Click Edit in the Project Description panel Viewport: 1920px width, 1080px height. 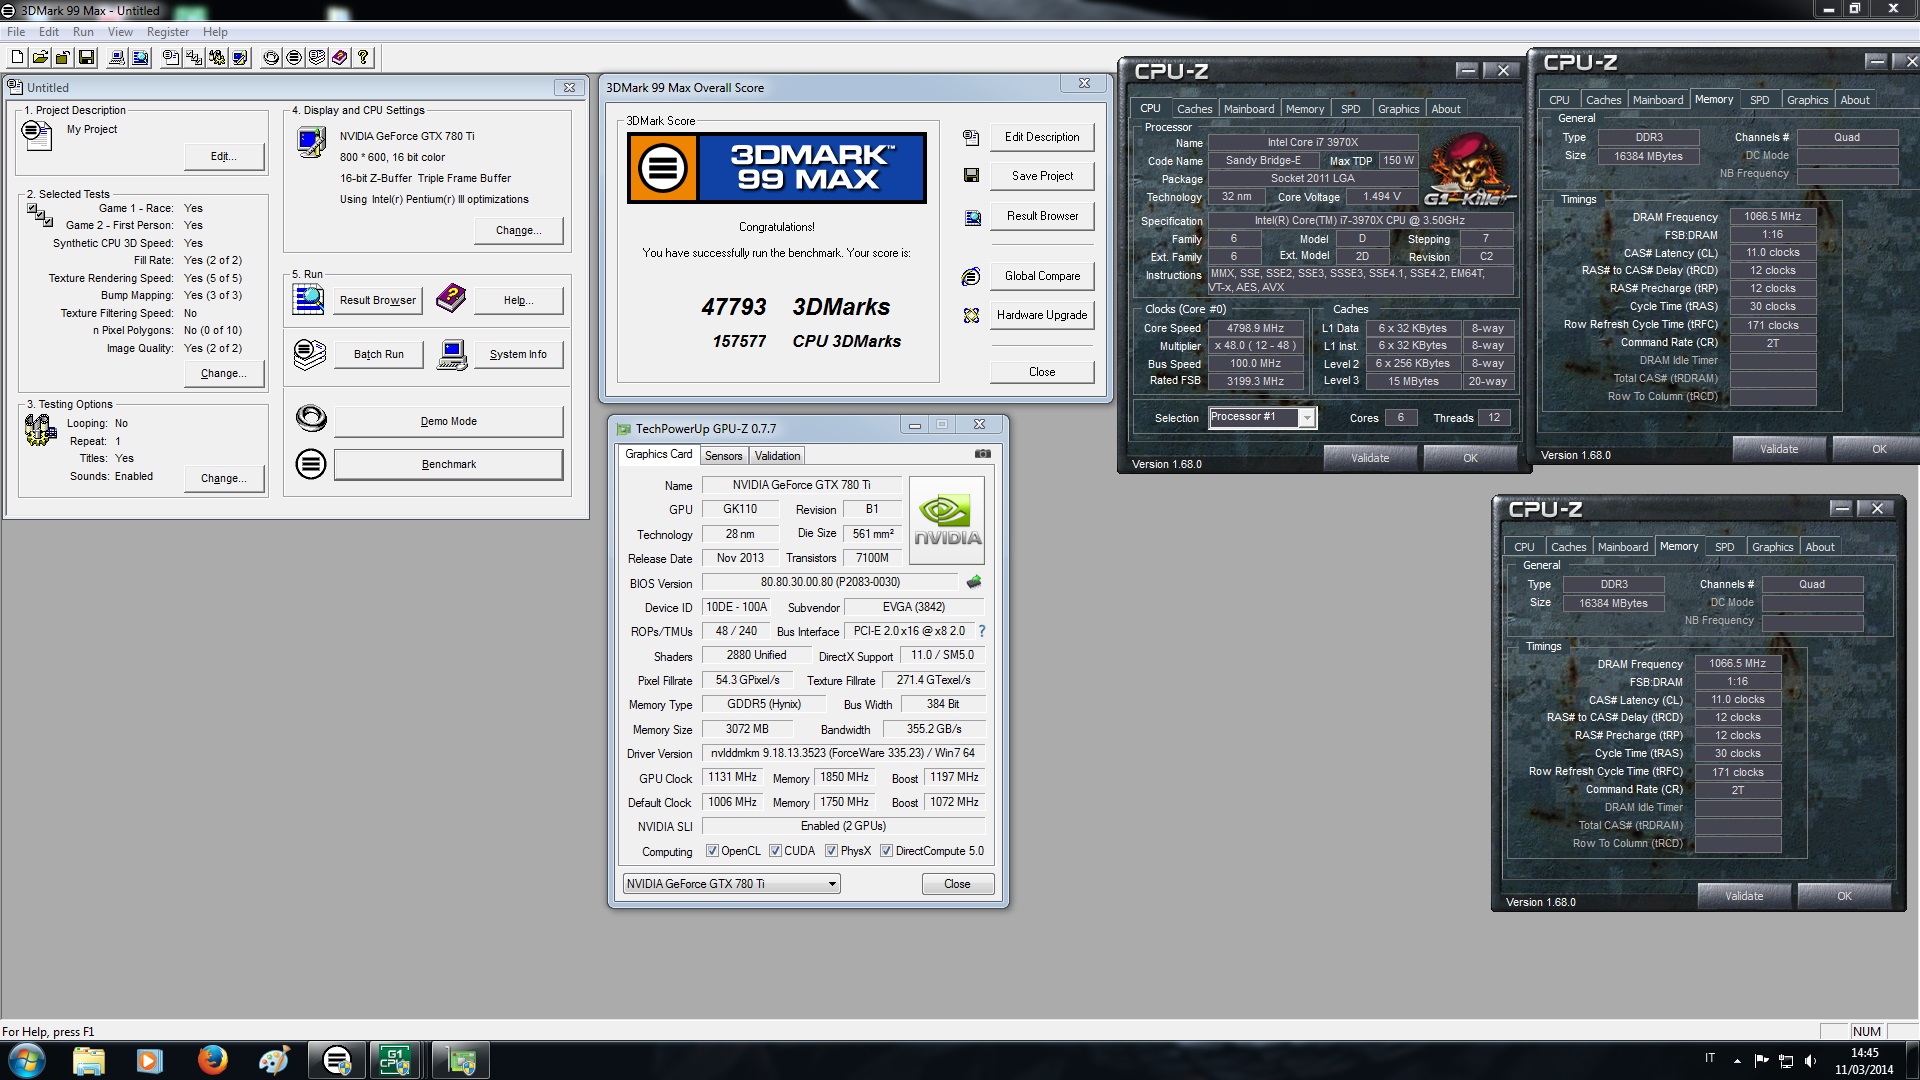pyautogui.click(x=224, y=156)
